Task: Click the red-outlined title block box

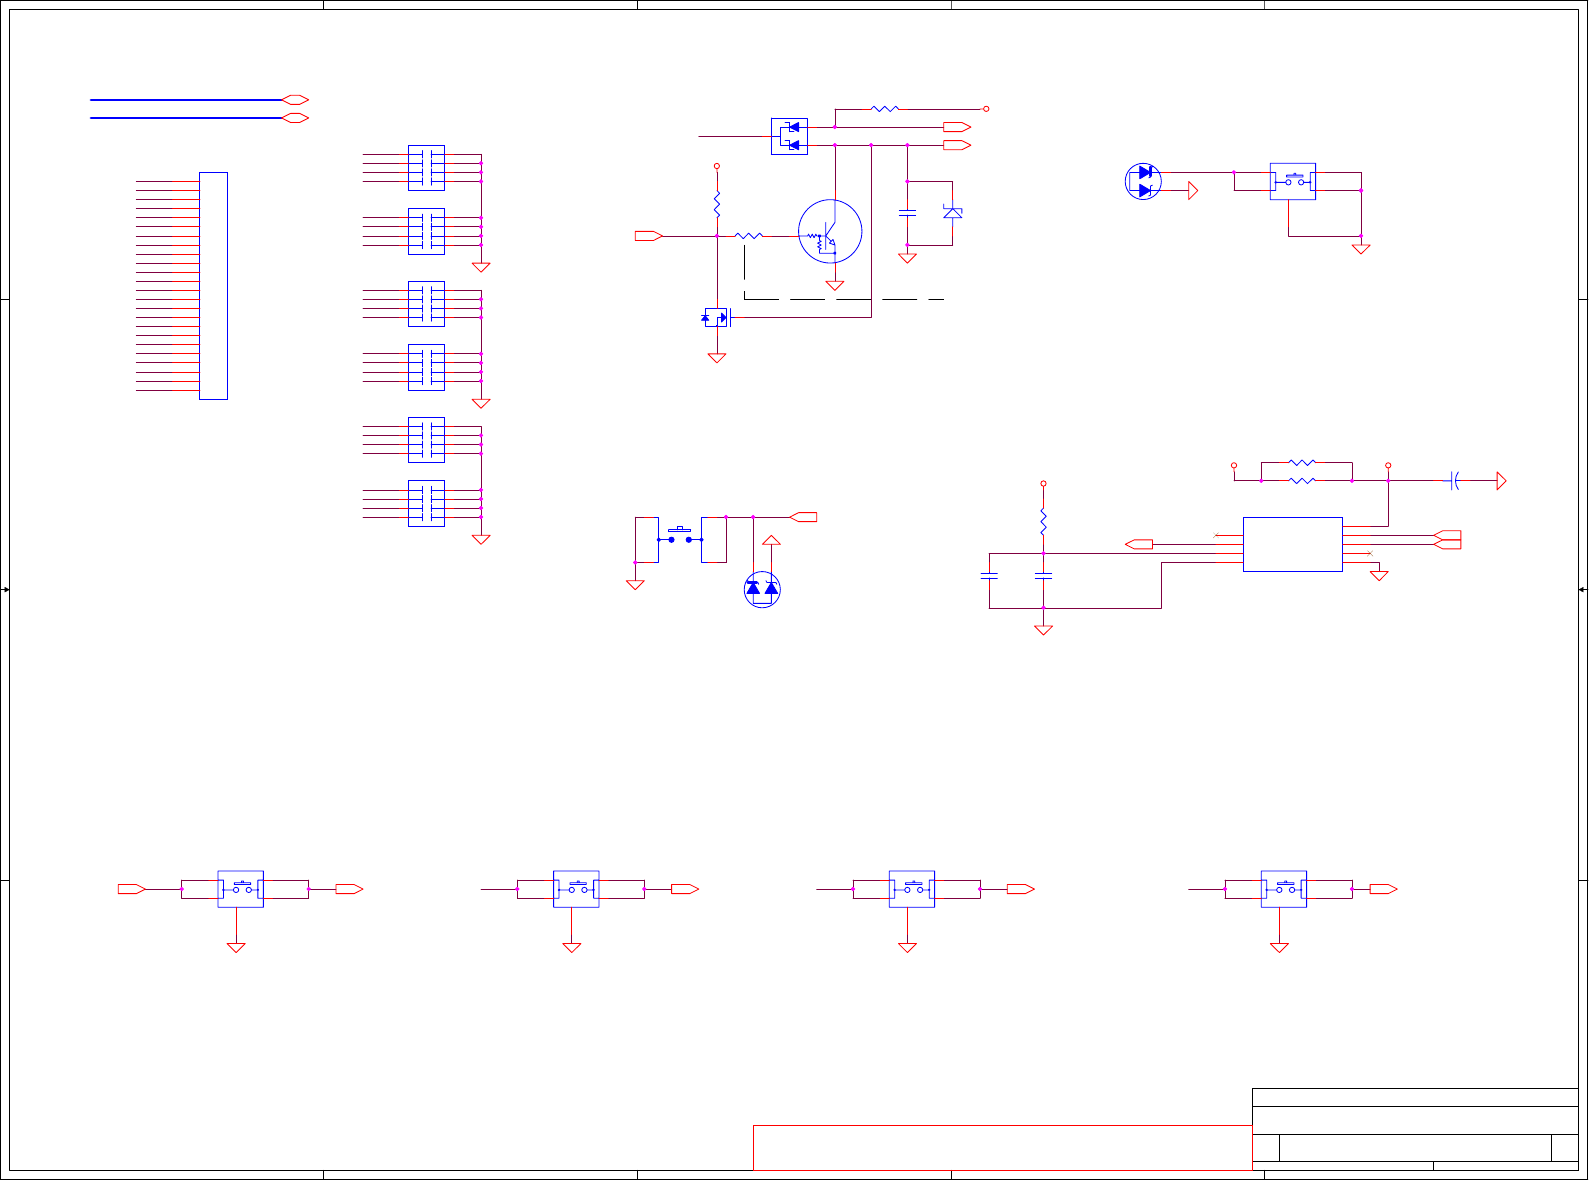Action: click(1002, 1147)
